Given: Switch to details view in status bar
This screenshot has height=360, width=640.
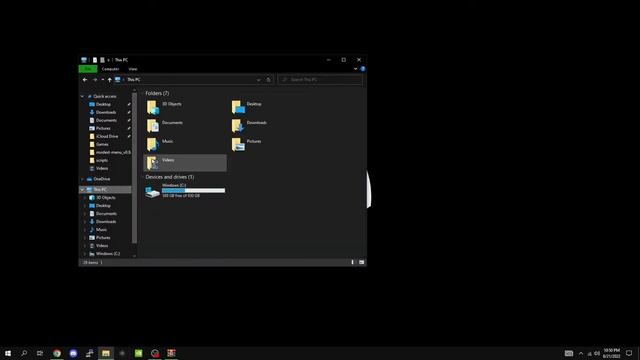Looking at the screenshot, I should (353, 262).
